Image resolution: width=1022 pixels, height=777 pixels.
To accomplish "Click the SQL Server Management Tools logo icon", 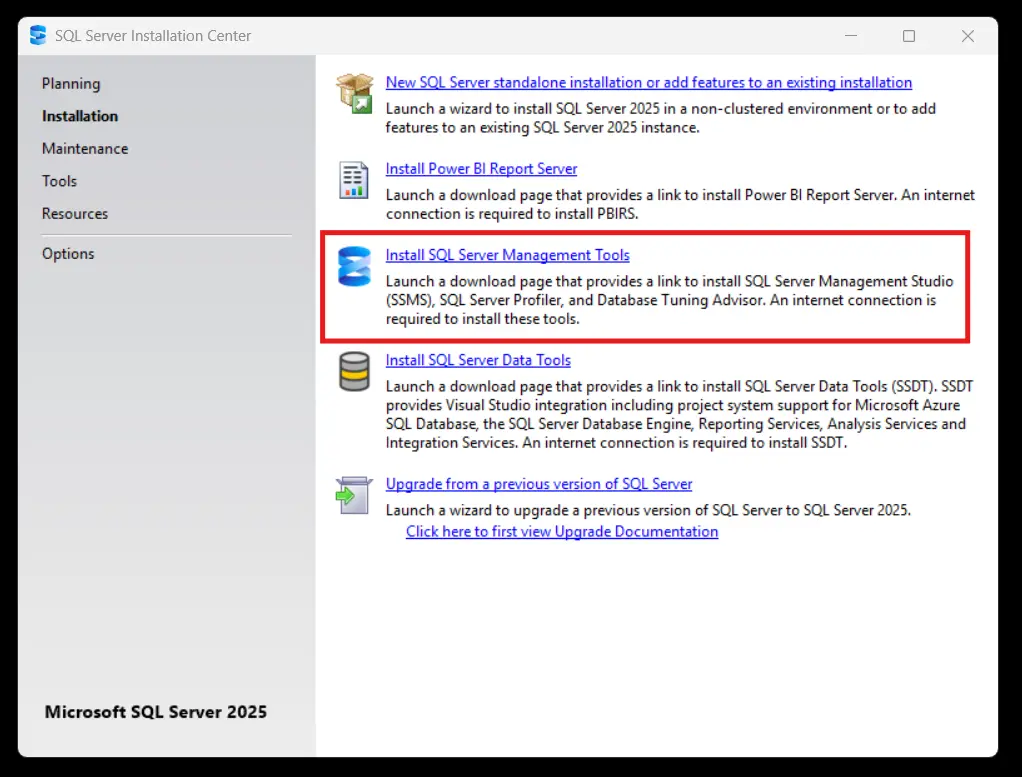I will click(x=353, y=266).
